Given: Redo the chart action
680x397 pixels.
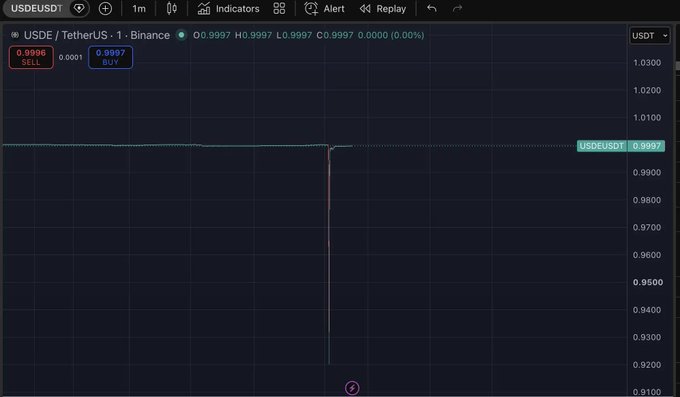Looking at the screenshot, I should 457,8.
